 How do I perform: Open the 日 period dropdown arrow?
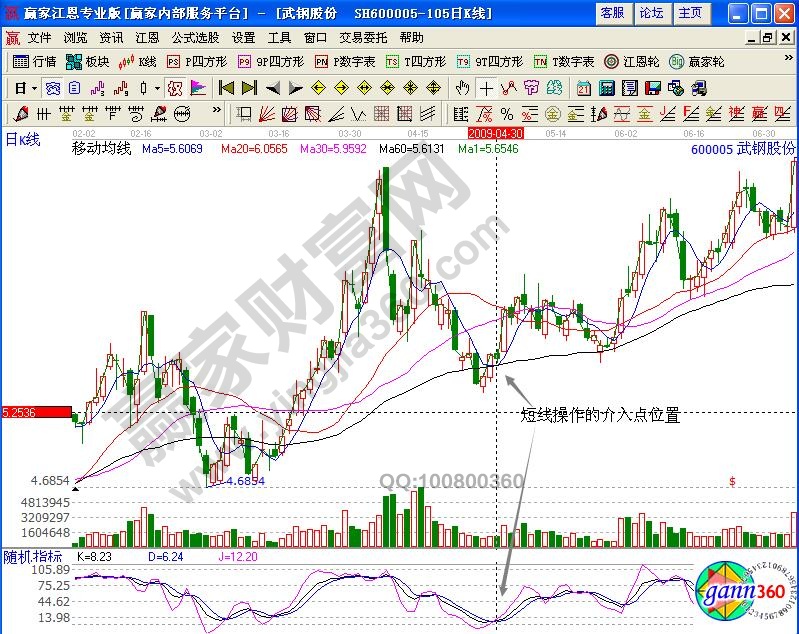tap(33, 88)
